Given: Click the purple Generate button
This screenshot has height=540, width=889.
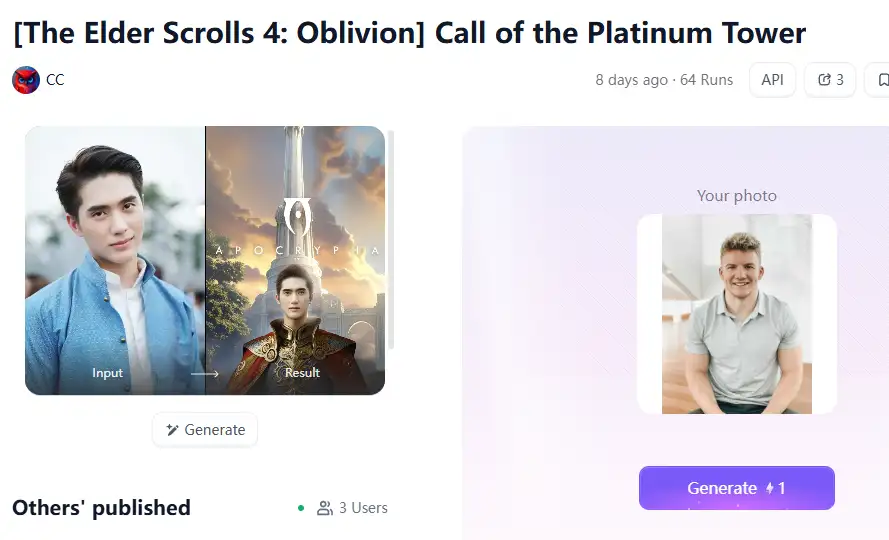Looking at the screenshot, I should tap(736, 488).
